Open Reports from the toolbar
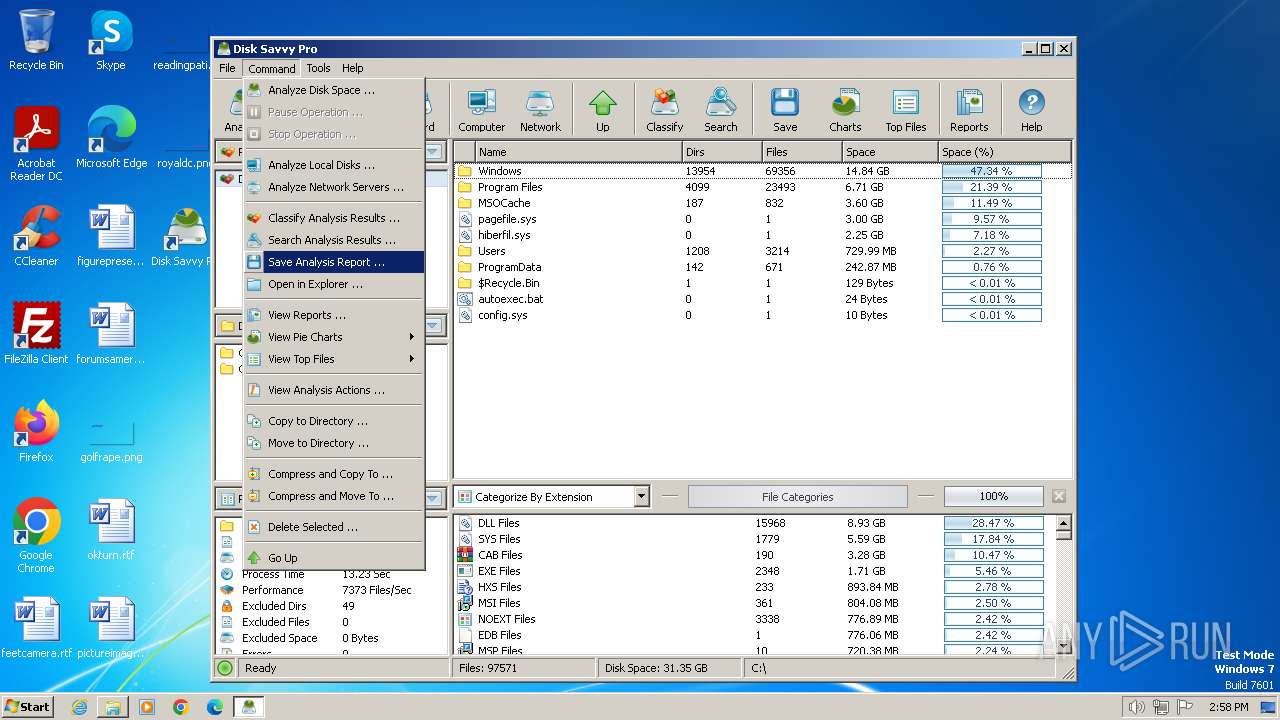Viewport: 1280px width, 720px height. click(968, 110)
